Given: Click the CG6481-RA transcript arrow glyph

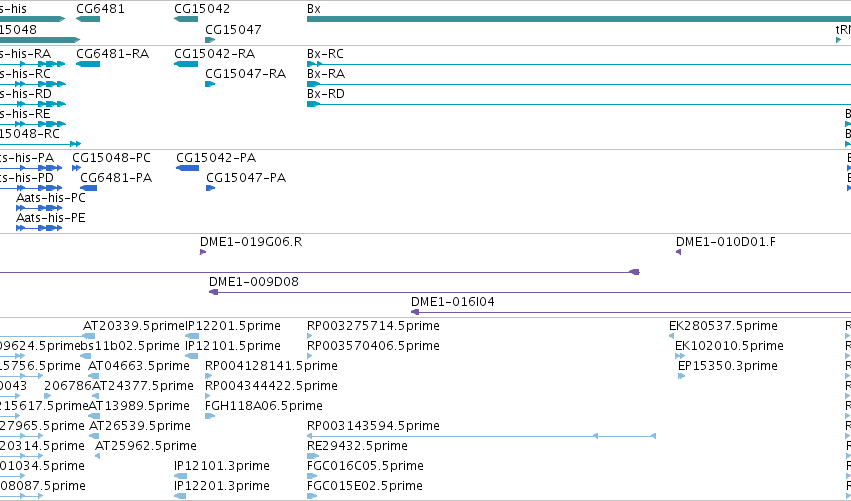Looking at the screenshot, I should pyautogui.click(x=88, y=64).
